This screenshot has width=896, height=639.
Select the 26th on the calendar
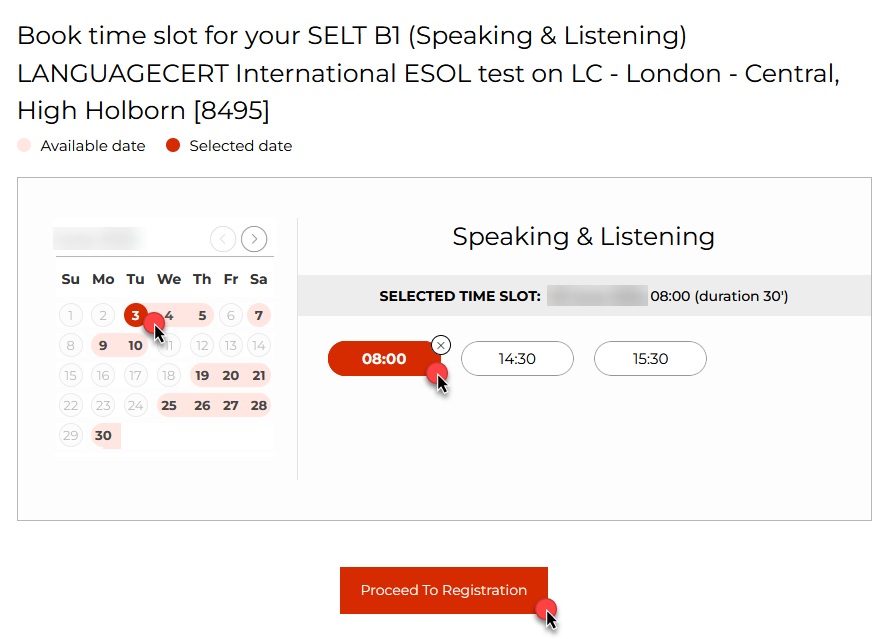[x=202, y=405]
